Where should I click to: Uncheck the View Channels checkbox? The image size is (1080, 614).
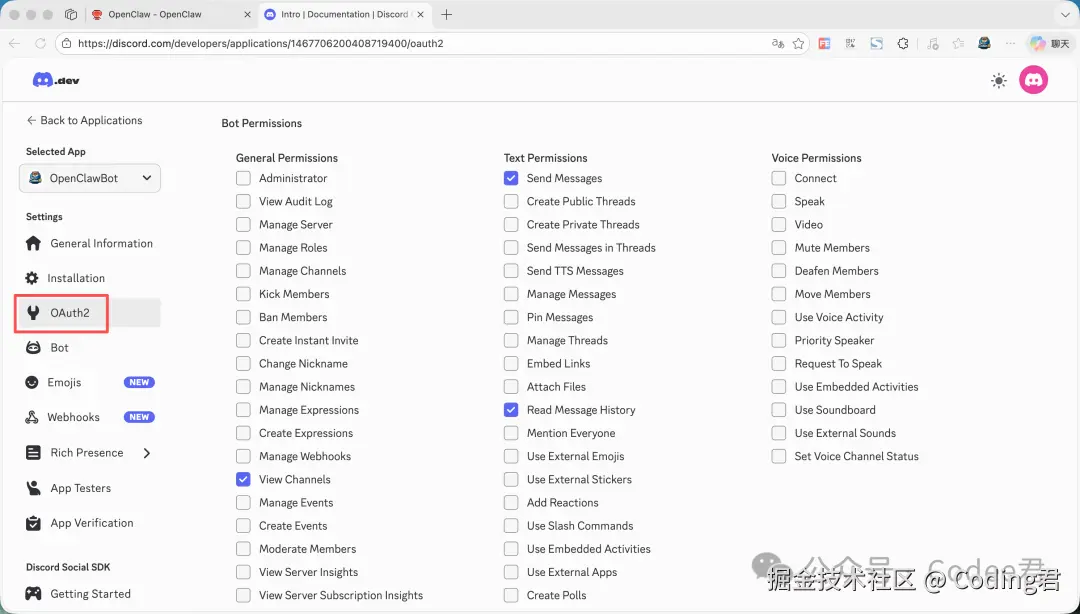click(243, 479)
